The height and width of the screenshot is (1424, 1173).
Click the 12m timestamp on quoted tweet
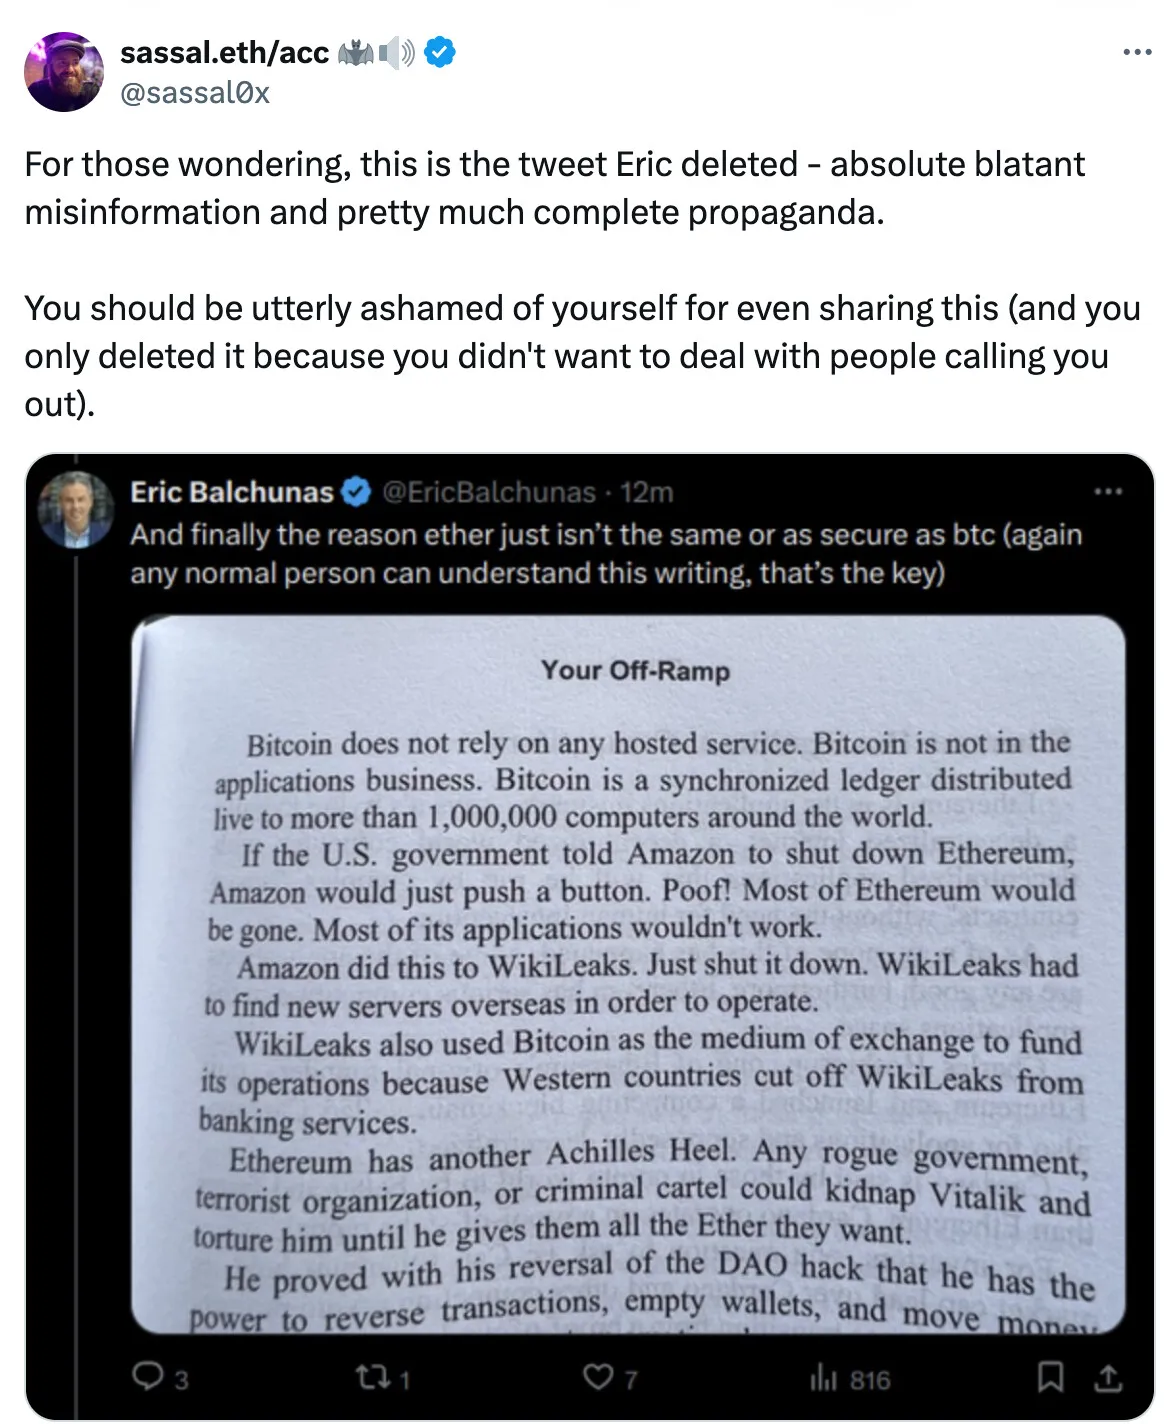pos(646,492)
